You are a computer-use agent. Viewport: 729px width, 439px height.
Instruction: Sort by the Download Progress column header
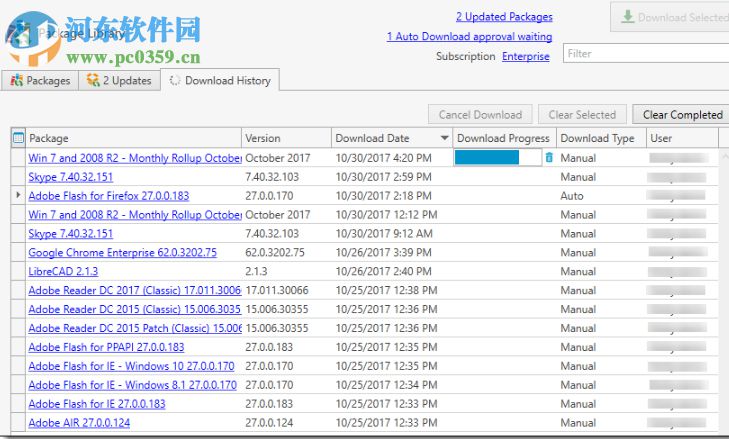pos(504,138)
